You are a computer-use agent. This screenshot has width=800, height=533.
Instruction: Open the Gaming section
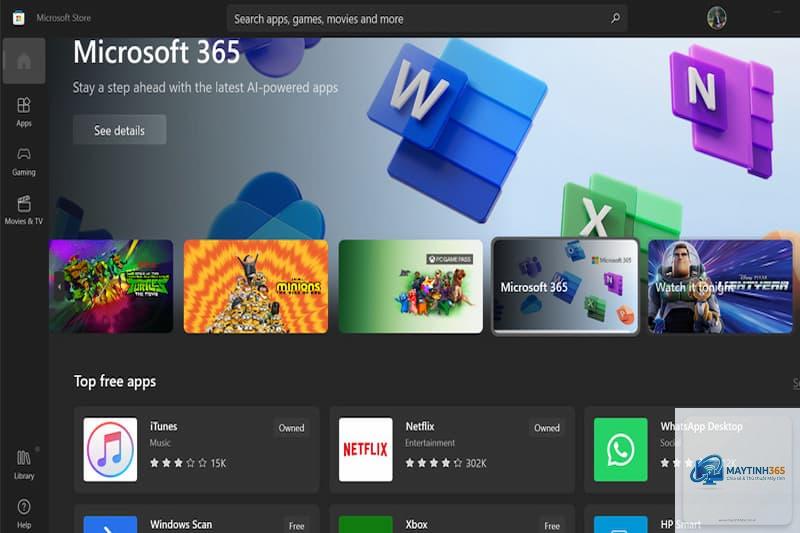coord(23,161)
